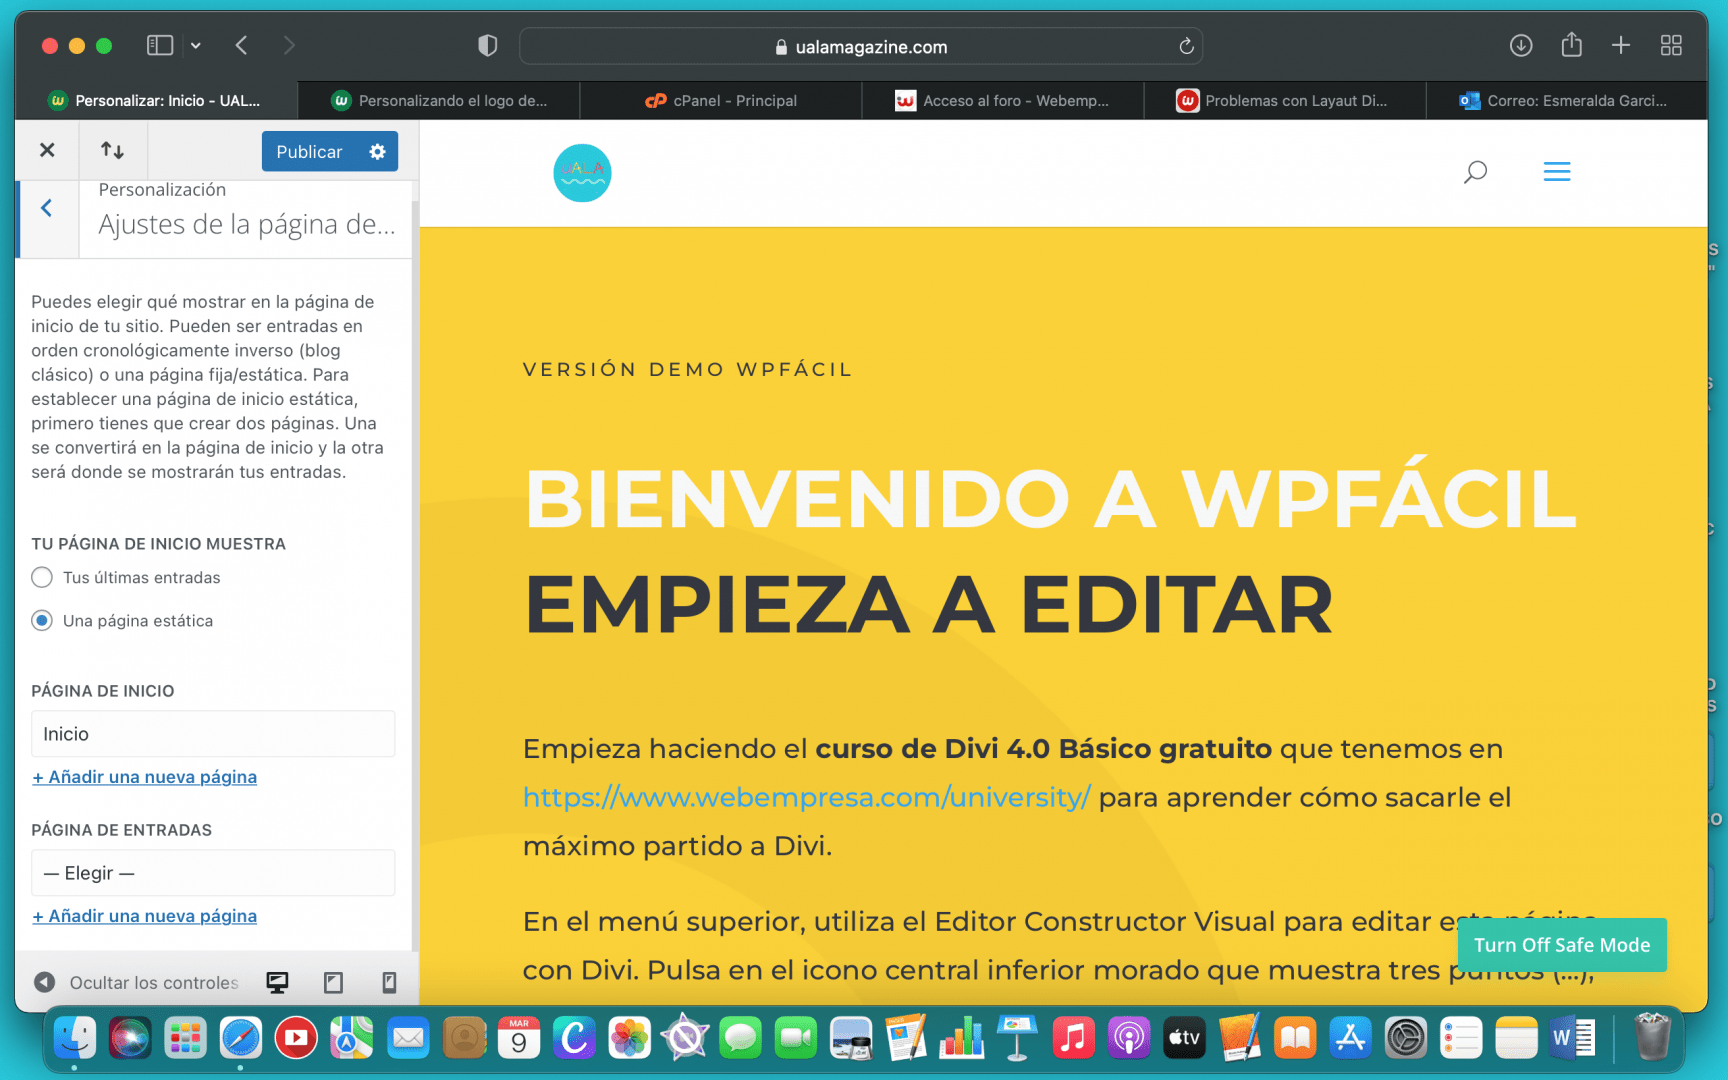Screen dimensions: 1728x1080
Task: Open the Página de inicio dropdown
Action: pyautogui.click(x=213, y=734)
